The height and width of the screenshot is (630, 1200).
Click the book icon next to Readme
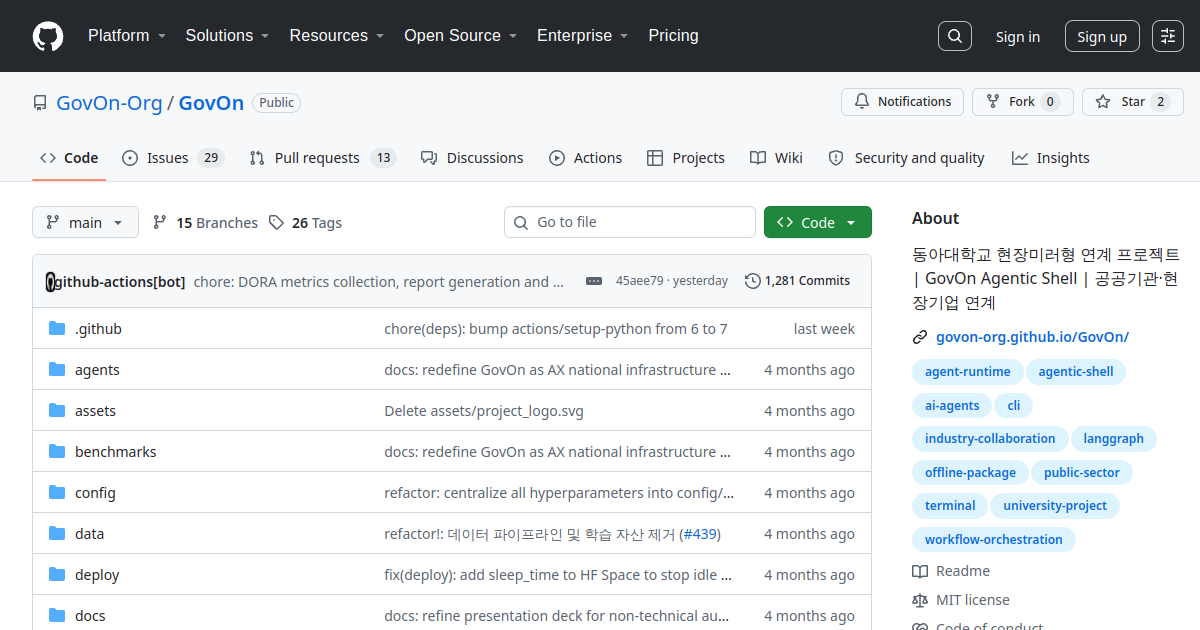click(920, 572)
